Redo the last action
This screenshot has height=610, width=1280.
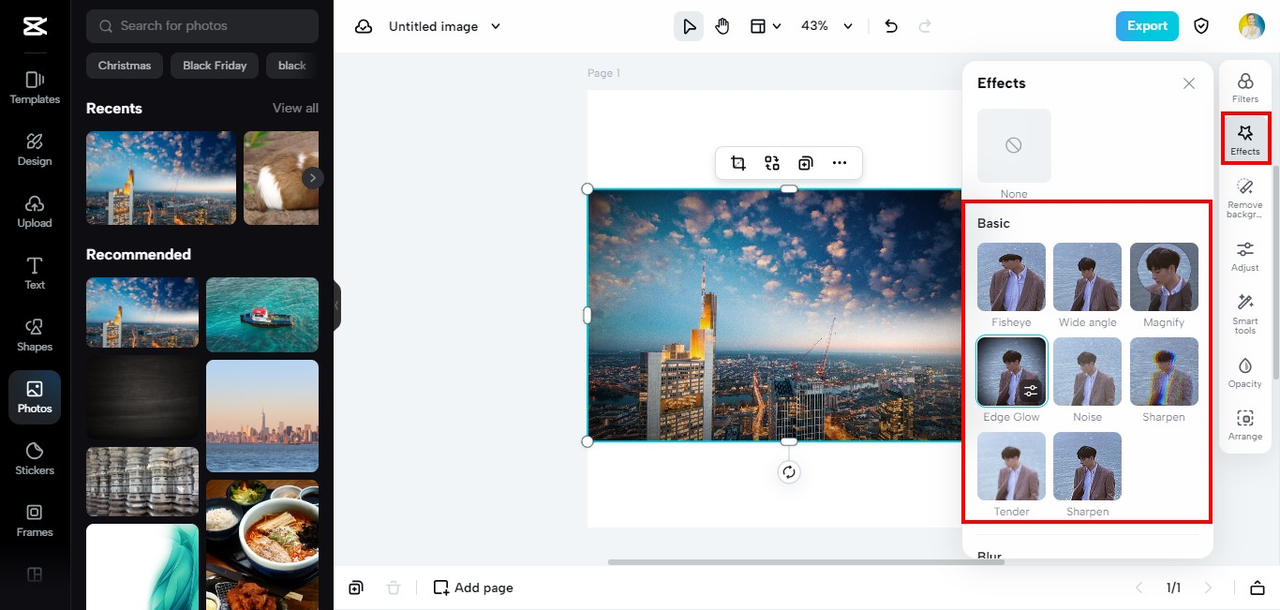925,26
